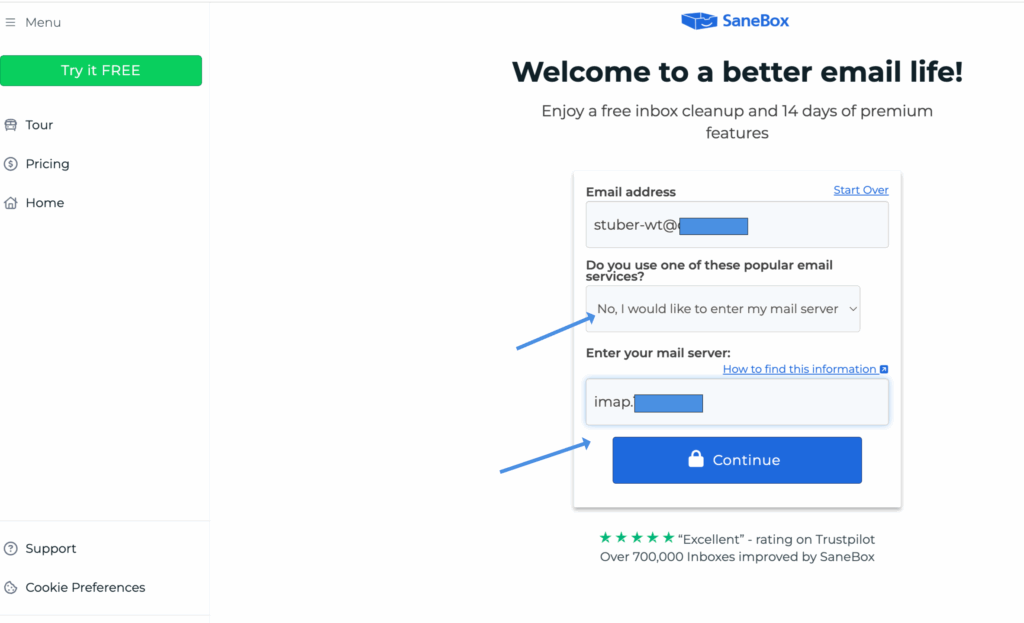The height and width of the screenshot is (623, 1024).
Task: Open the Tour menu item
Action: (x=39, y=125)
